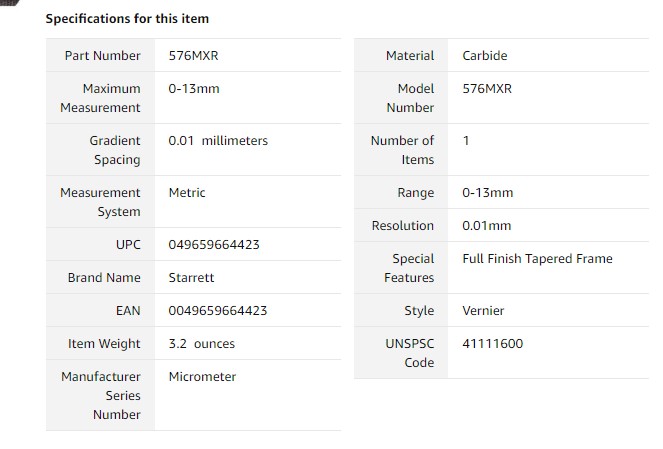
Task: Click the Range value 0-13mm
Action: 487,193
